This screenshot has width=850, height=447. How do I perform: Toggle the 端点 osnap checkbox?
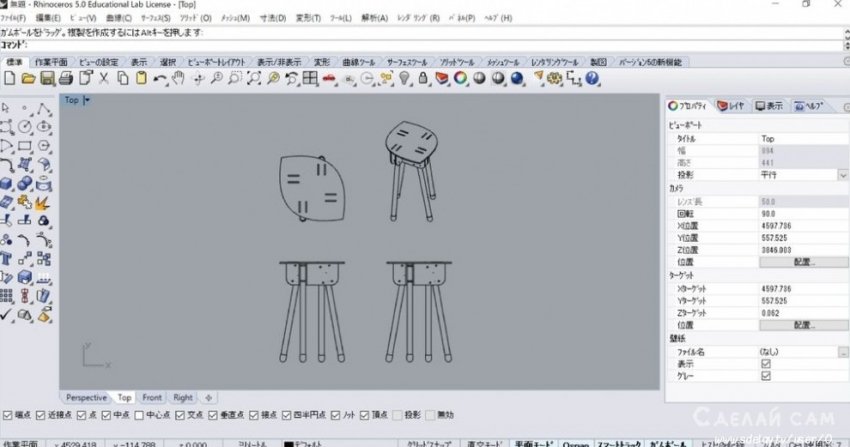8,414
